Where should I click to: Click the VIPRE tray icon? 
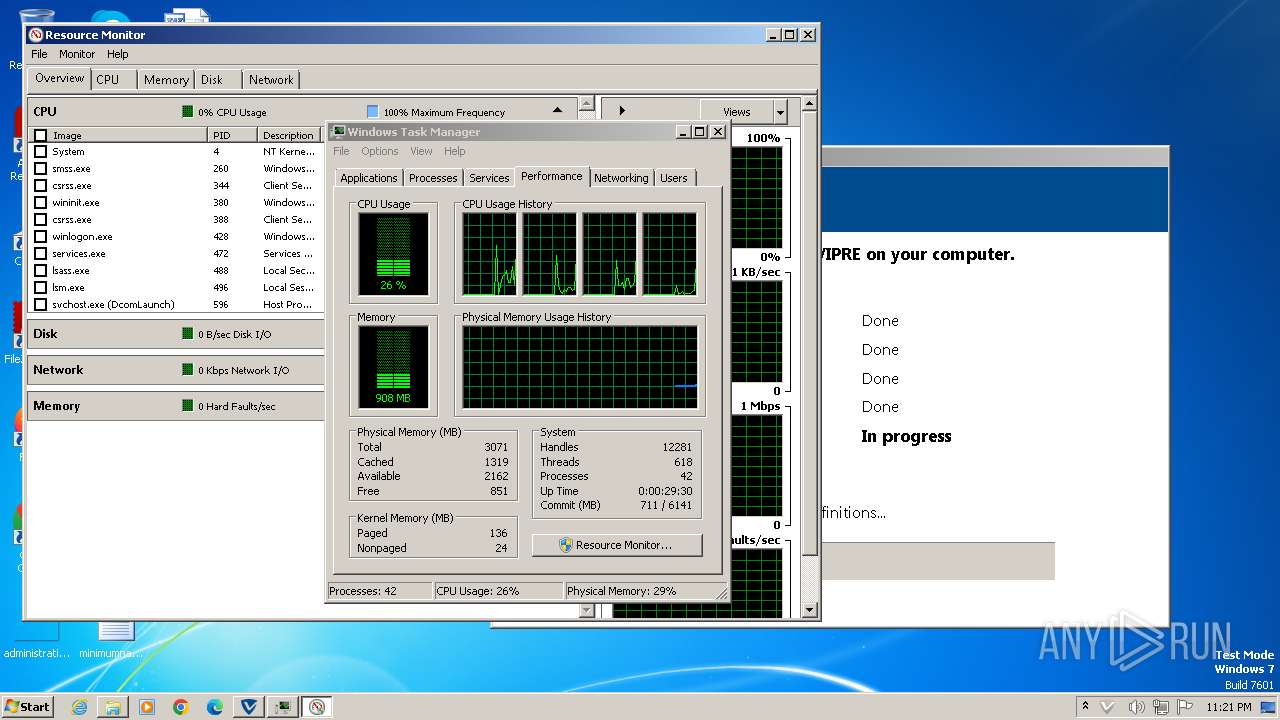[x=1107, y=707]
